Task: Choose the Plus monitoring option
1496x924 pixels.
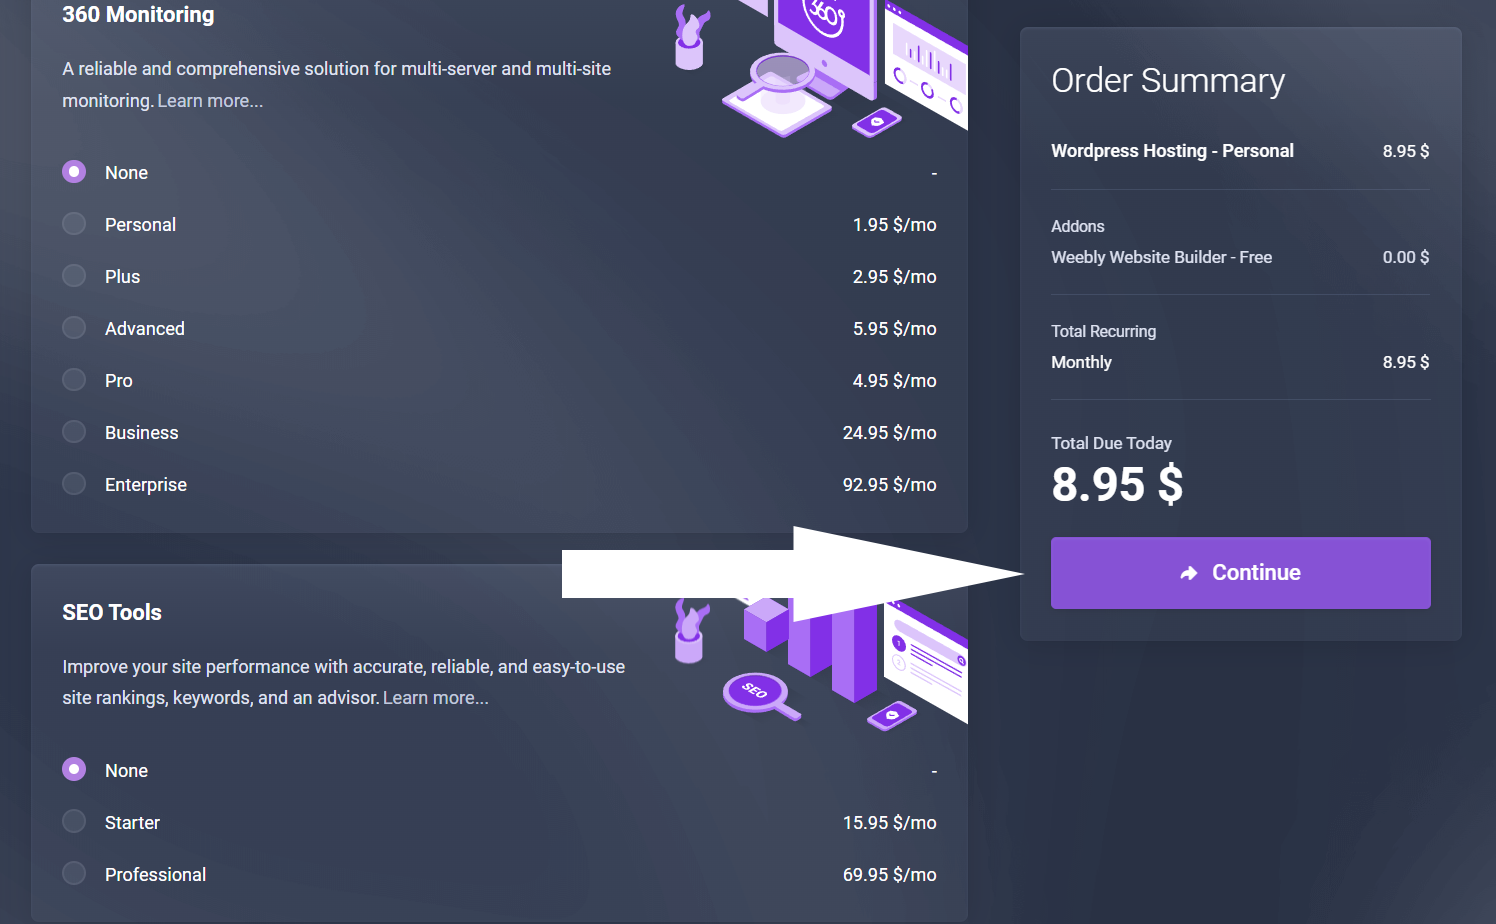Action: coord(74,276)
